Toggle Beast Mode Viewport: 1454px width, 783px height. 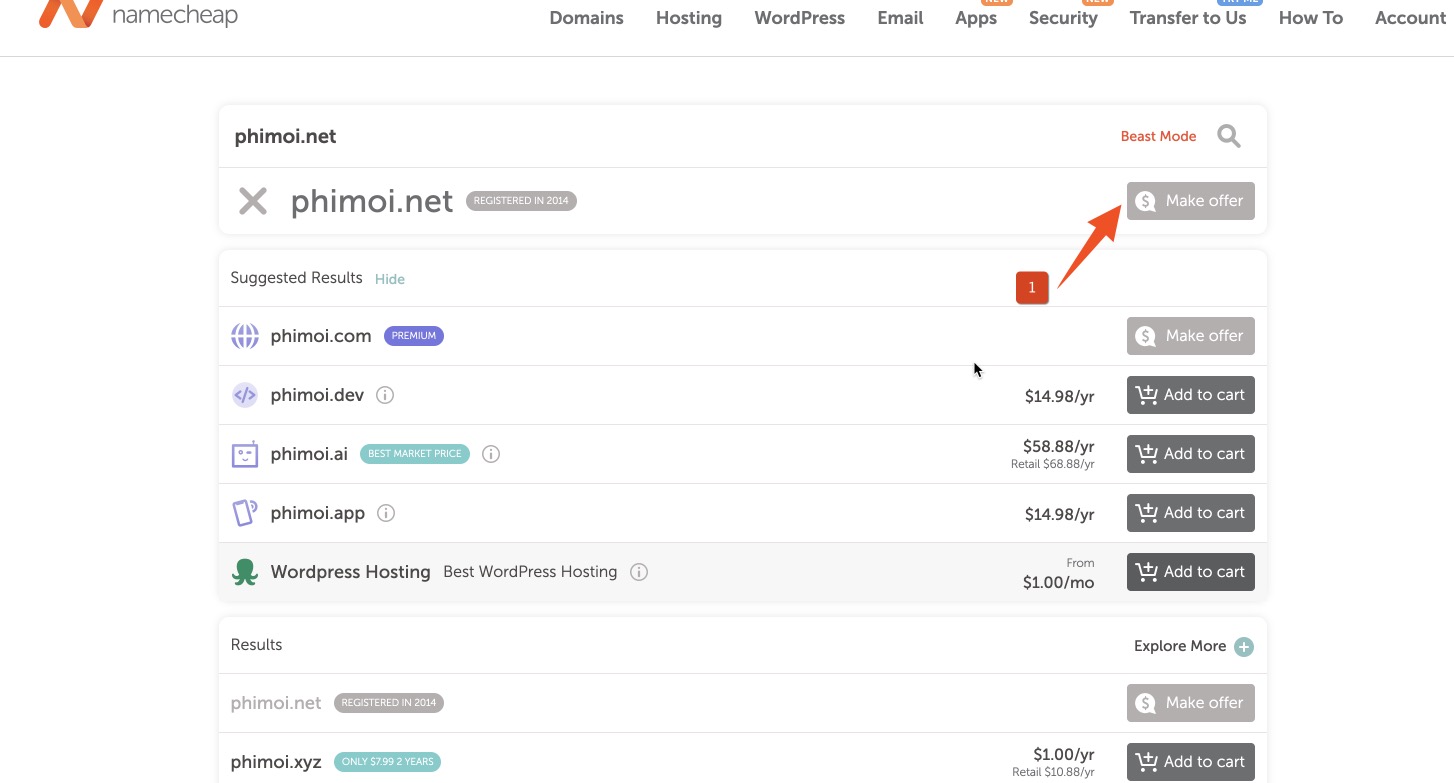(x=1158, y=136)
